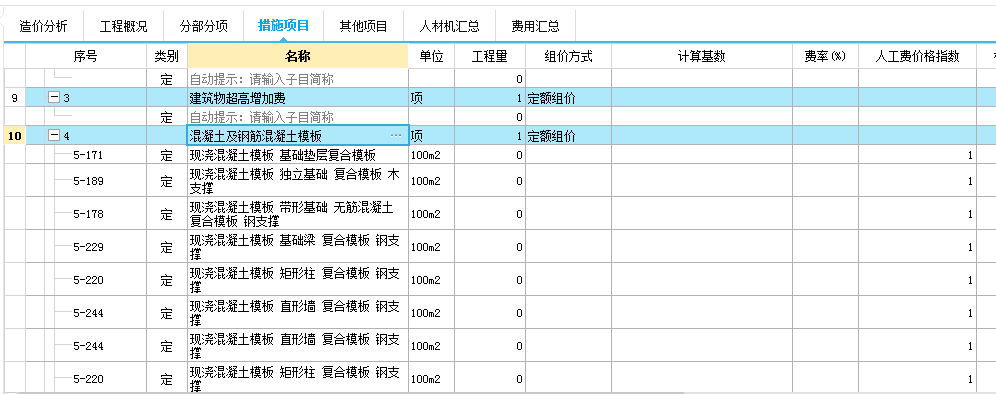Click the 费率(%) column header
The image size is (996, 394).
click(825, 57)
